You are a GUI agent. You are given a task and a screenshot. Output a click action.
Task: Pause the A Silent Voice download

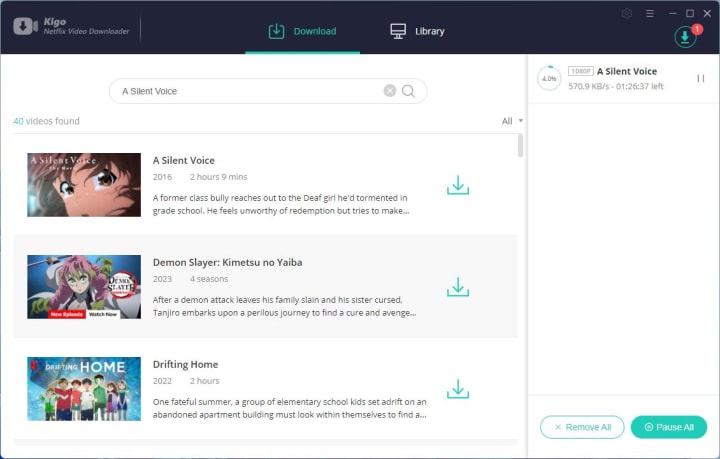701,78
